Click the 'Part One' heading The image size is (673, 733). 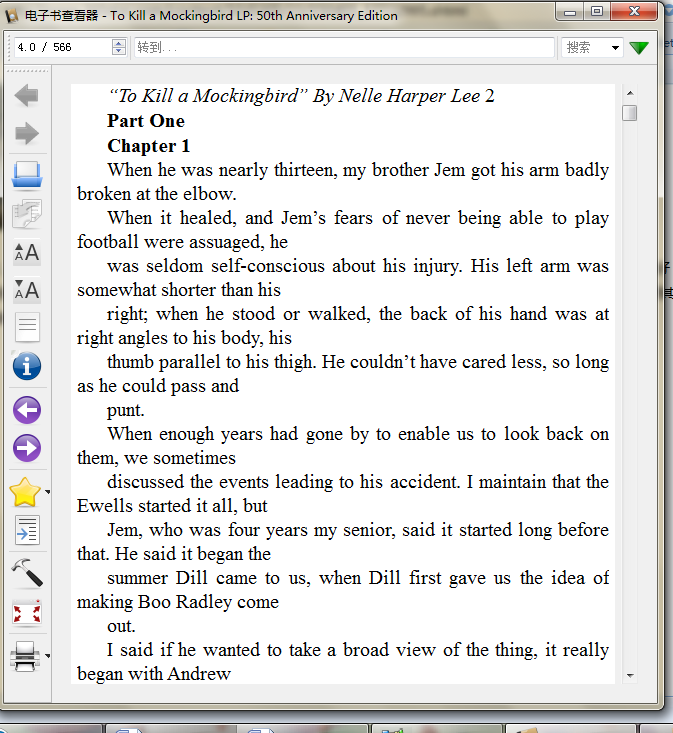[x=146, y=121]
